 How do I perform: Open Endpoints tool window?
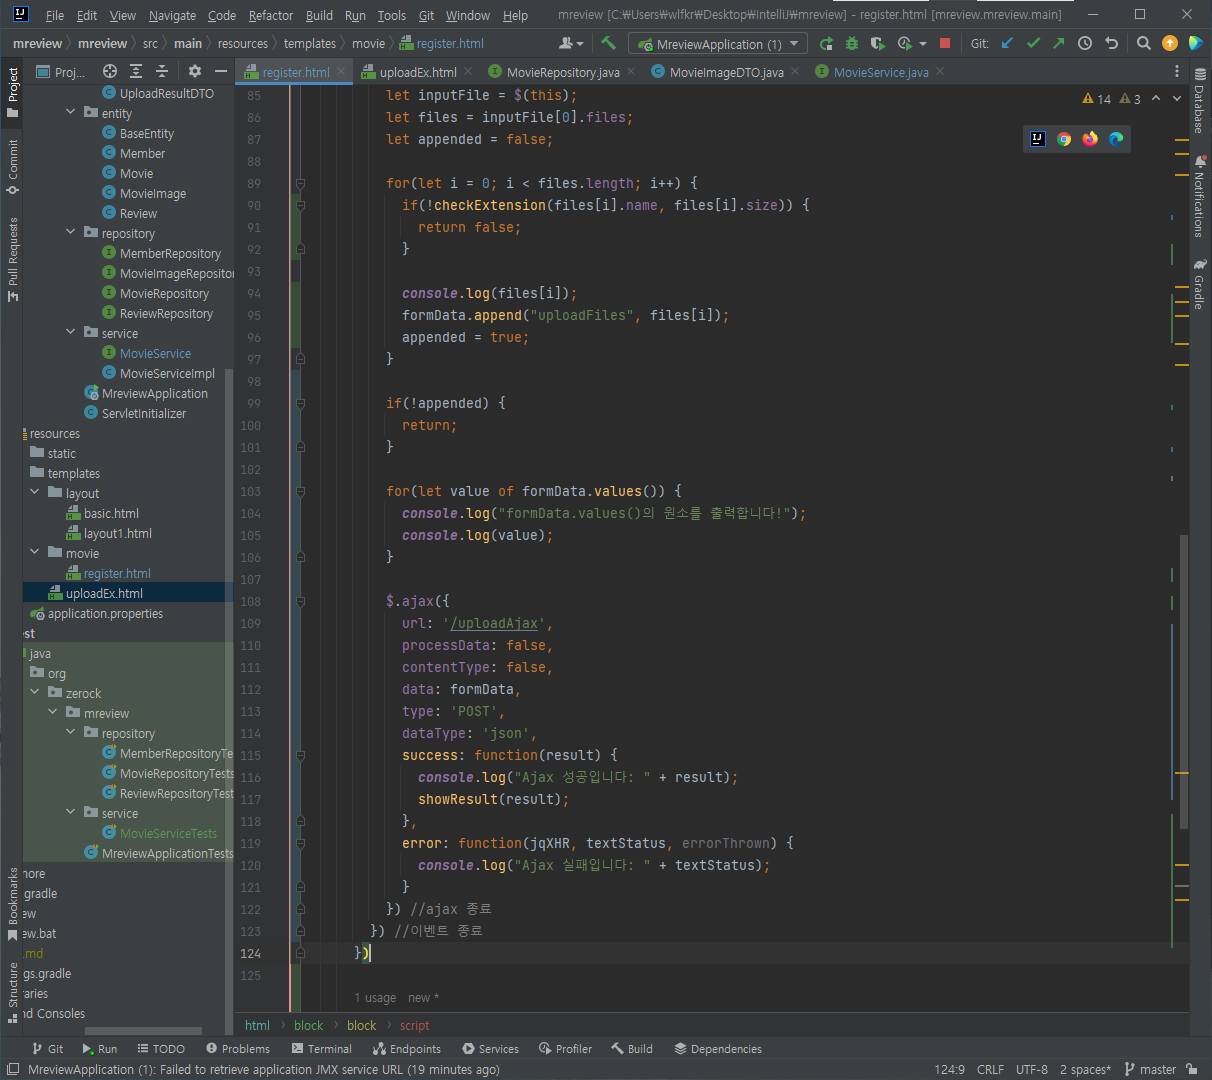click(x=407, y=1049)
